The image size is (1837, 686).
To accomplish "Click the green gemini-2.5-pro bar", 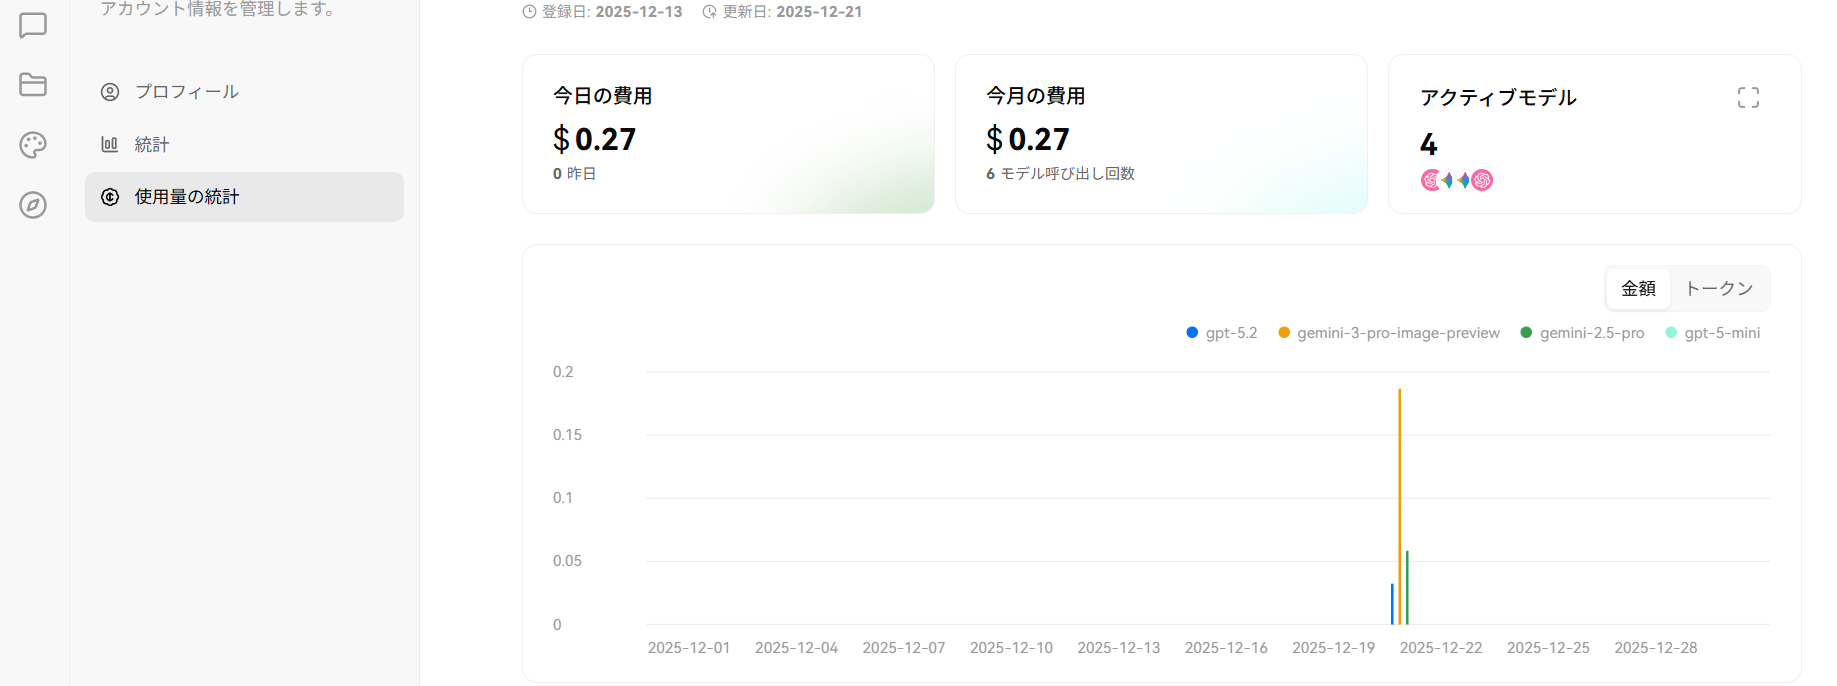I will coord(1407,587).
